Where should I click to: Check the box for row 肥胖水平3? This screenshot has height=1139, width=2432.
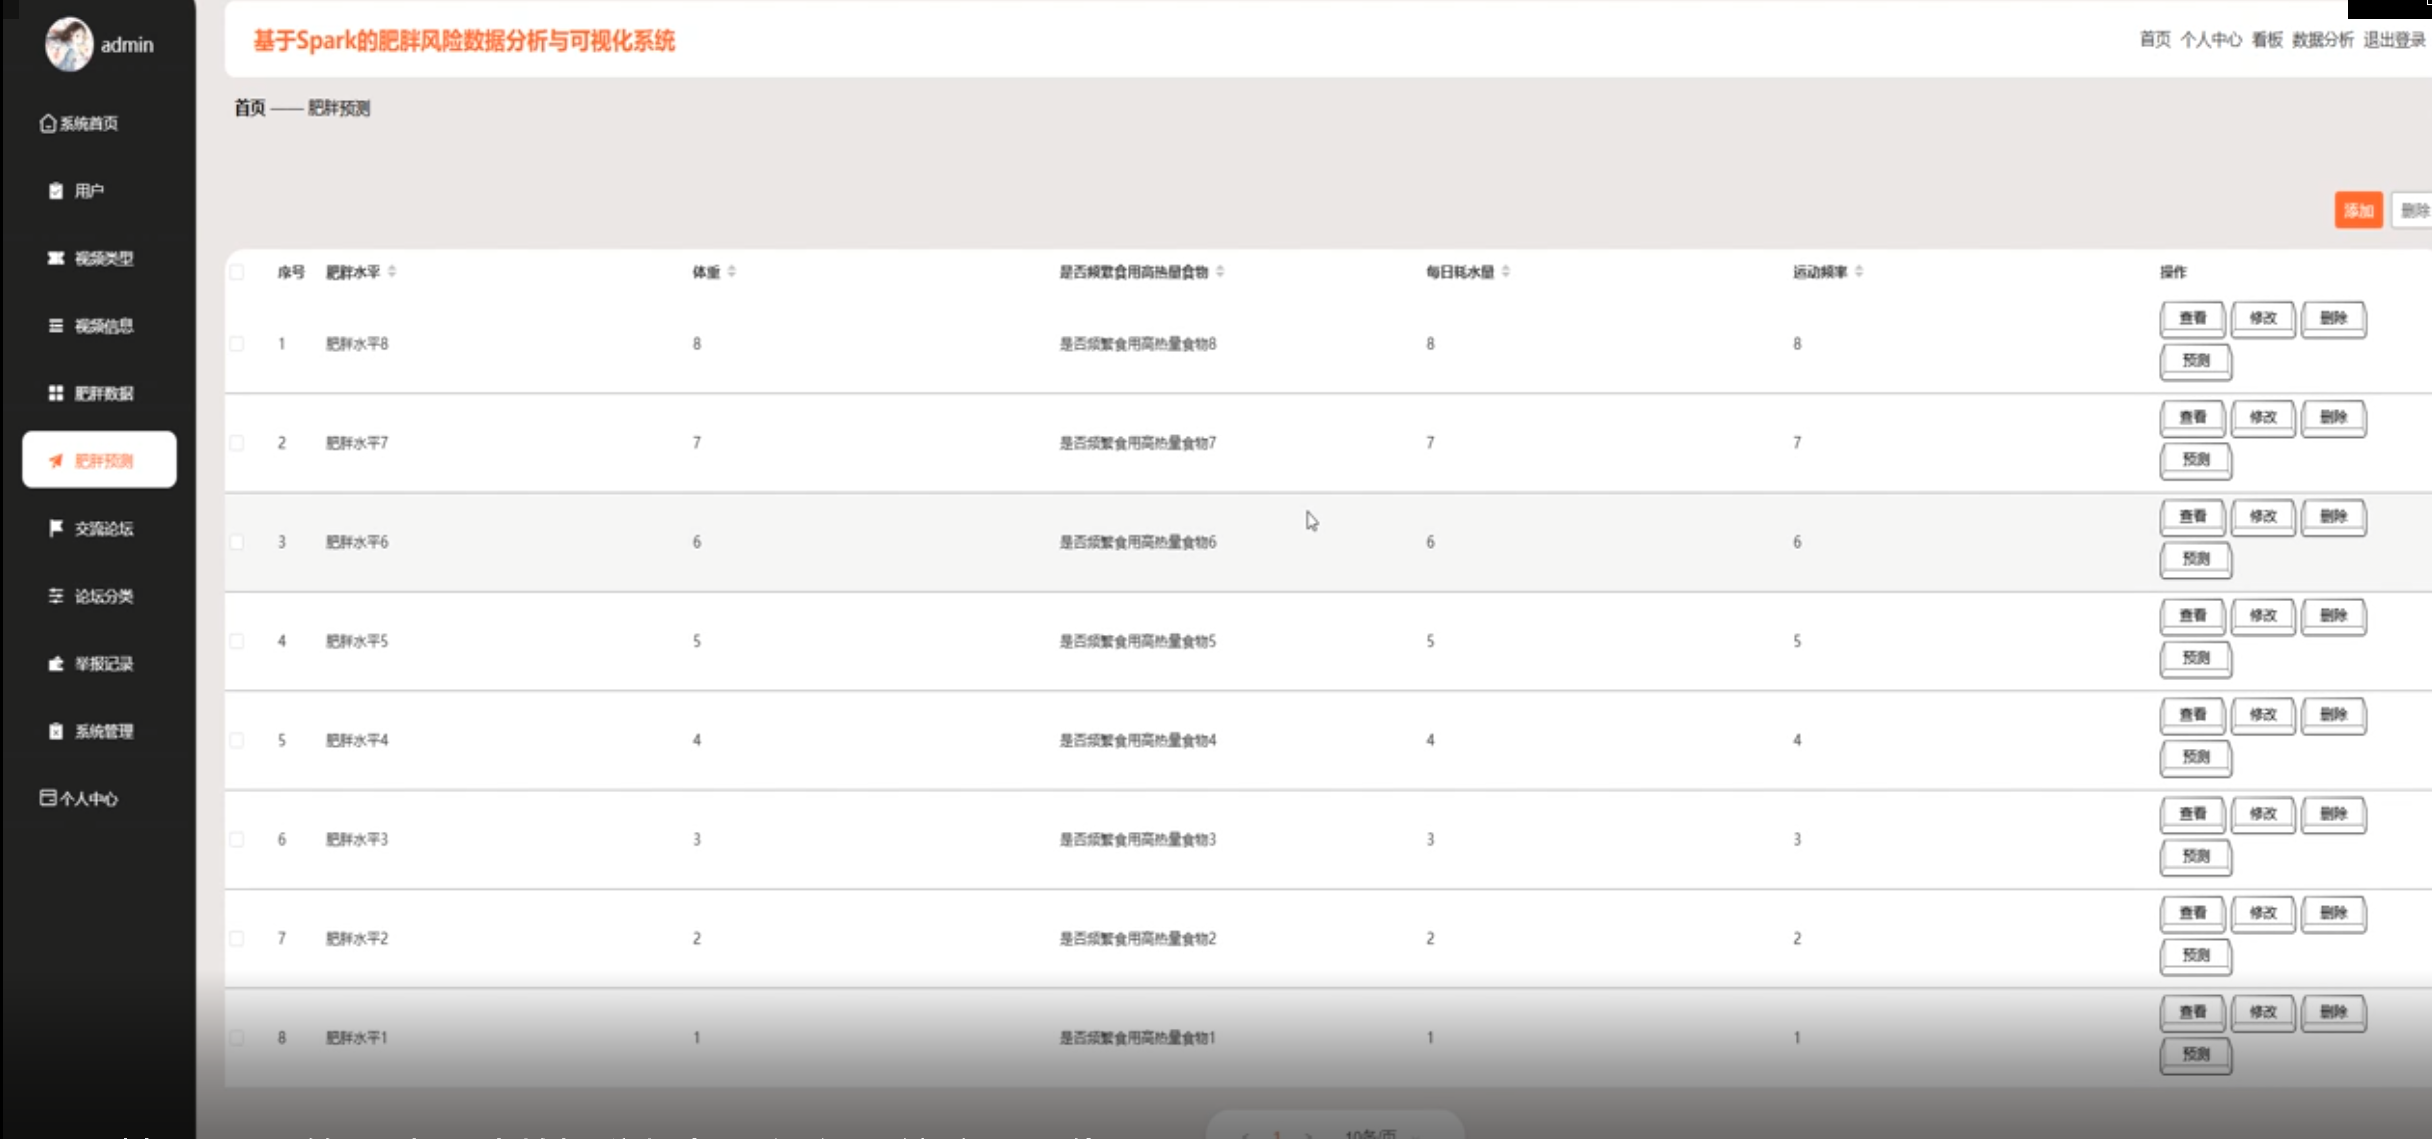pos(237,839)
